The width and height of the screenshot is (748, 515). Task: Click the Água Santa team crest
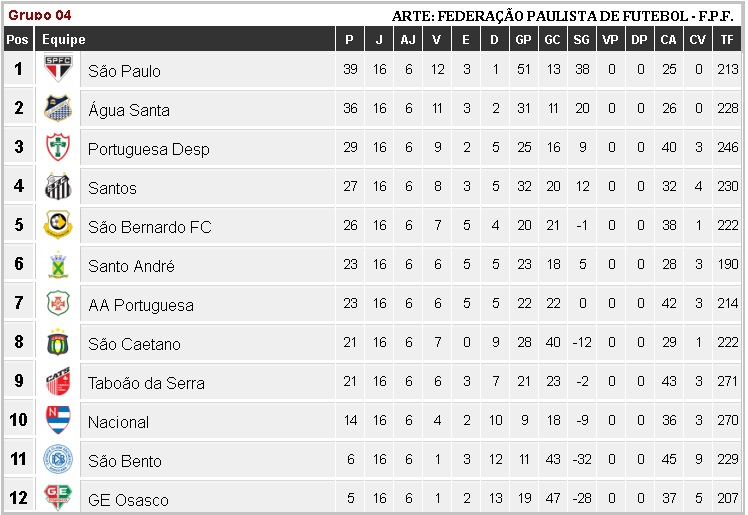pos(57,109)
